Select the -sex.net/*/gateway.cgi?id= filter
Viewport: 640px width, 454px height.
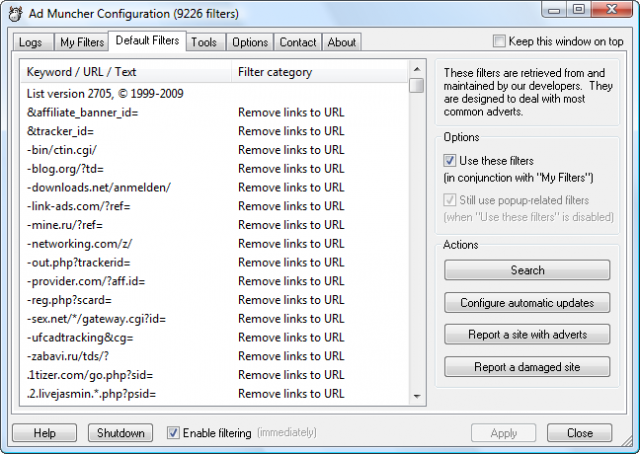point(214,319)
